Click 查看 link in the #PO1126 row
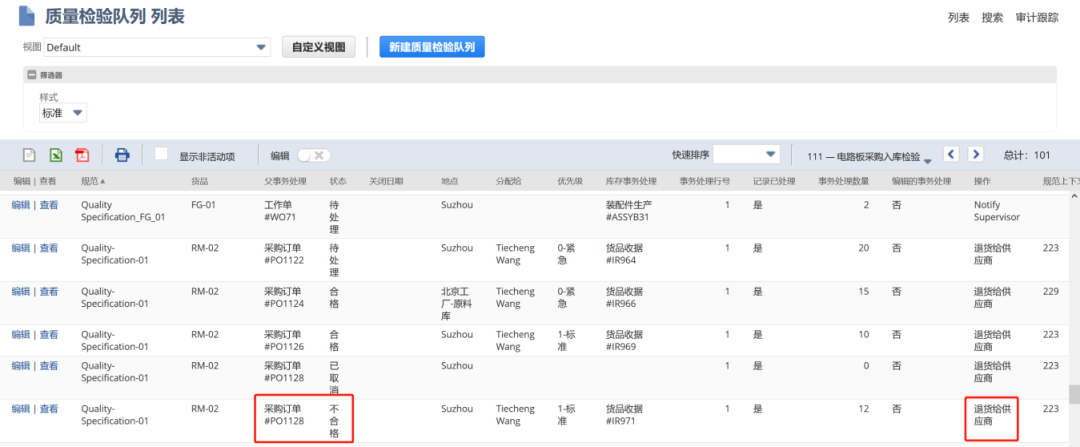 [48, 334]
